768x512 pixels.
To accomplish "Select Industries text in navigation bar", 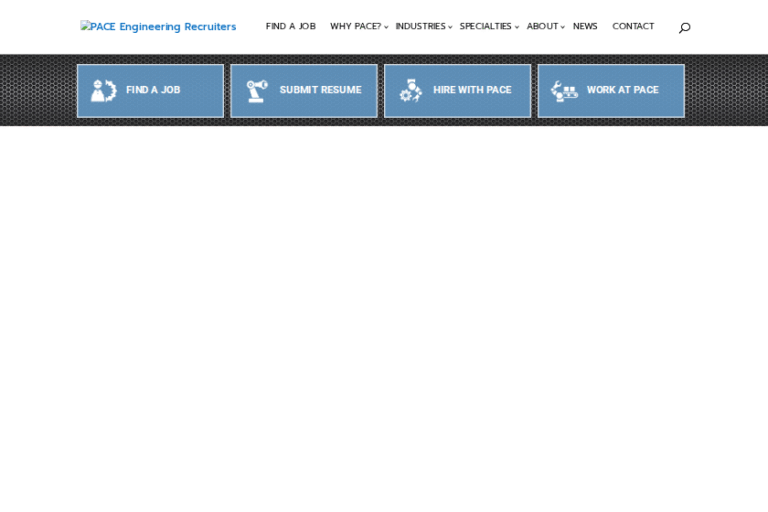I will [420, 27].
